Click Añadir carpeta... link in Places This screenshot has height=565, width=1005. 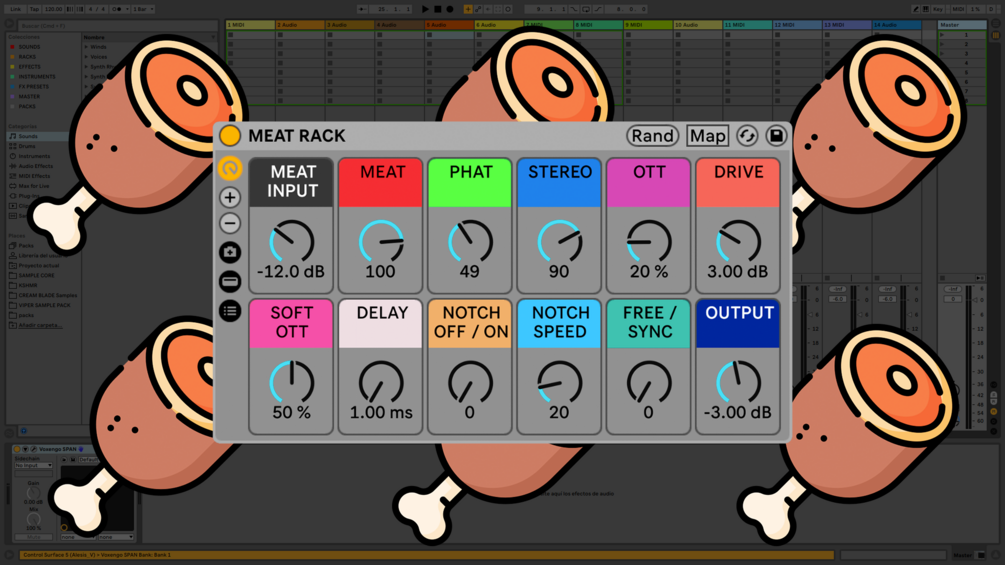(40, 325)
